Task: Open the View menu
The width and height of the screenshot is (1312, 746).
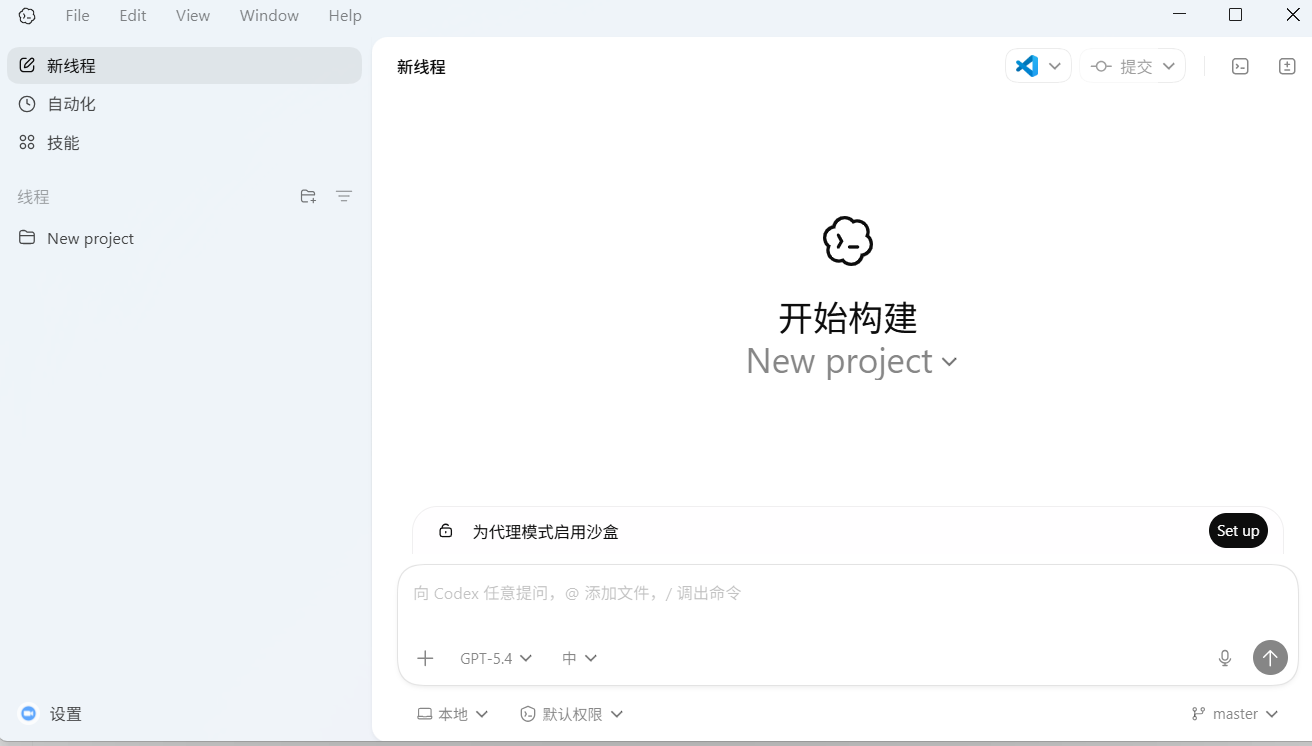Action: pos(192,15)
